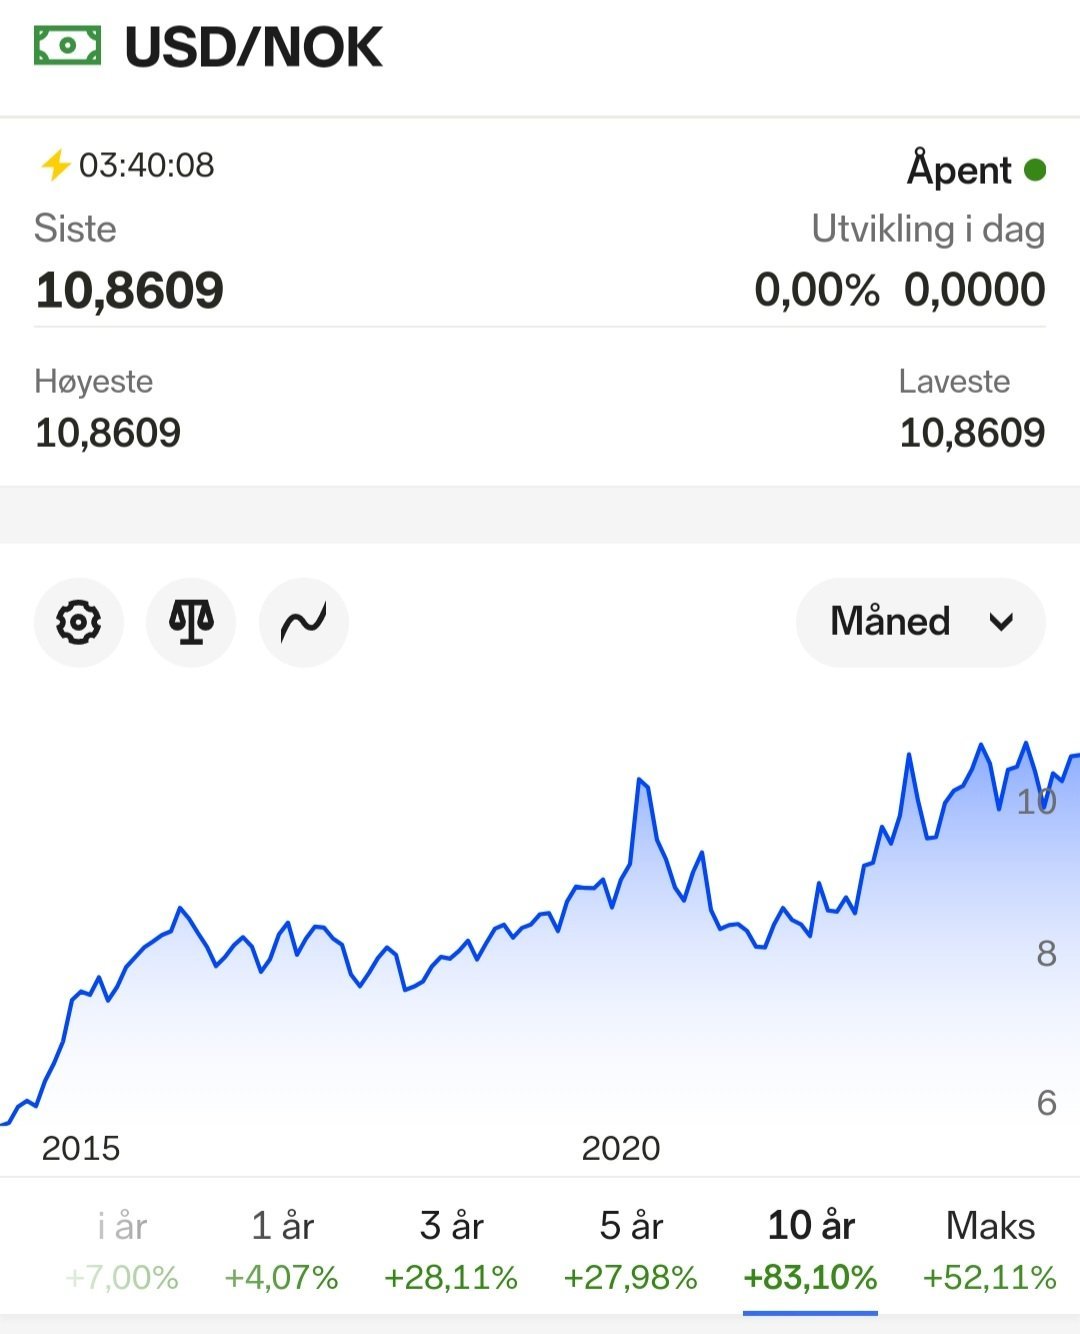Image resolution: width=1080 pixels, height=1334 pixels.
Task: Show the Maks full history range
Action: 990,1249
